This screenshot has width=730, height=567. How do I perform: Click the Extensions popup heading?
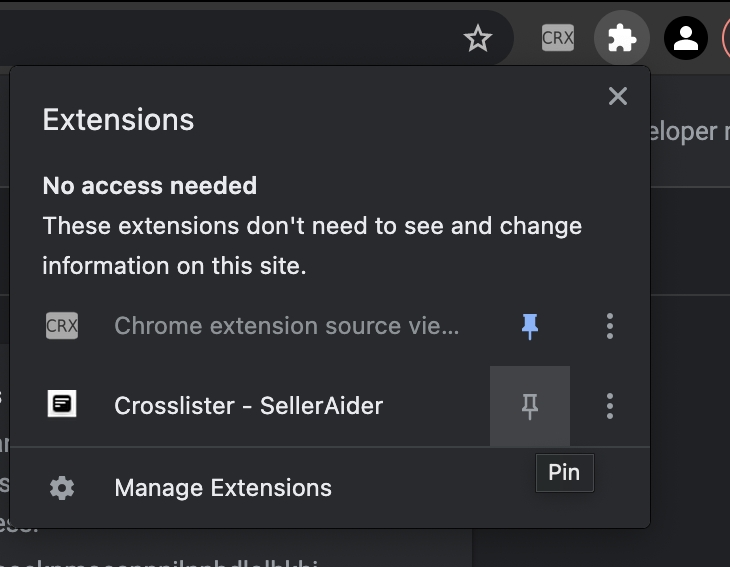(118, 120)
